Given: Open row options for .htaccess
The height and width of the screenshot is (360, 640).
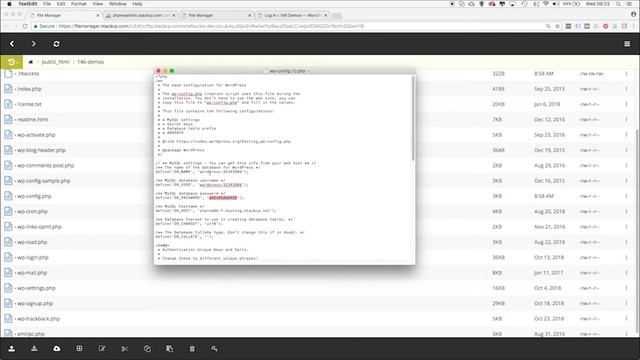Looking at the screenshot, I should click(626, 73).
